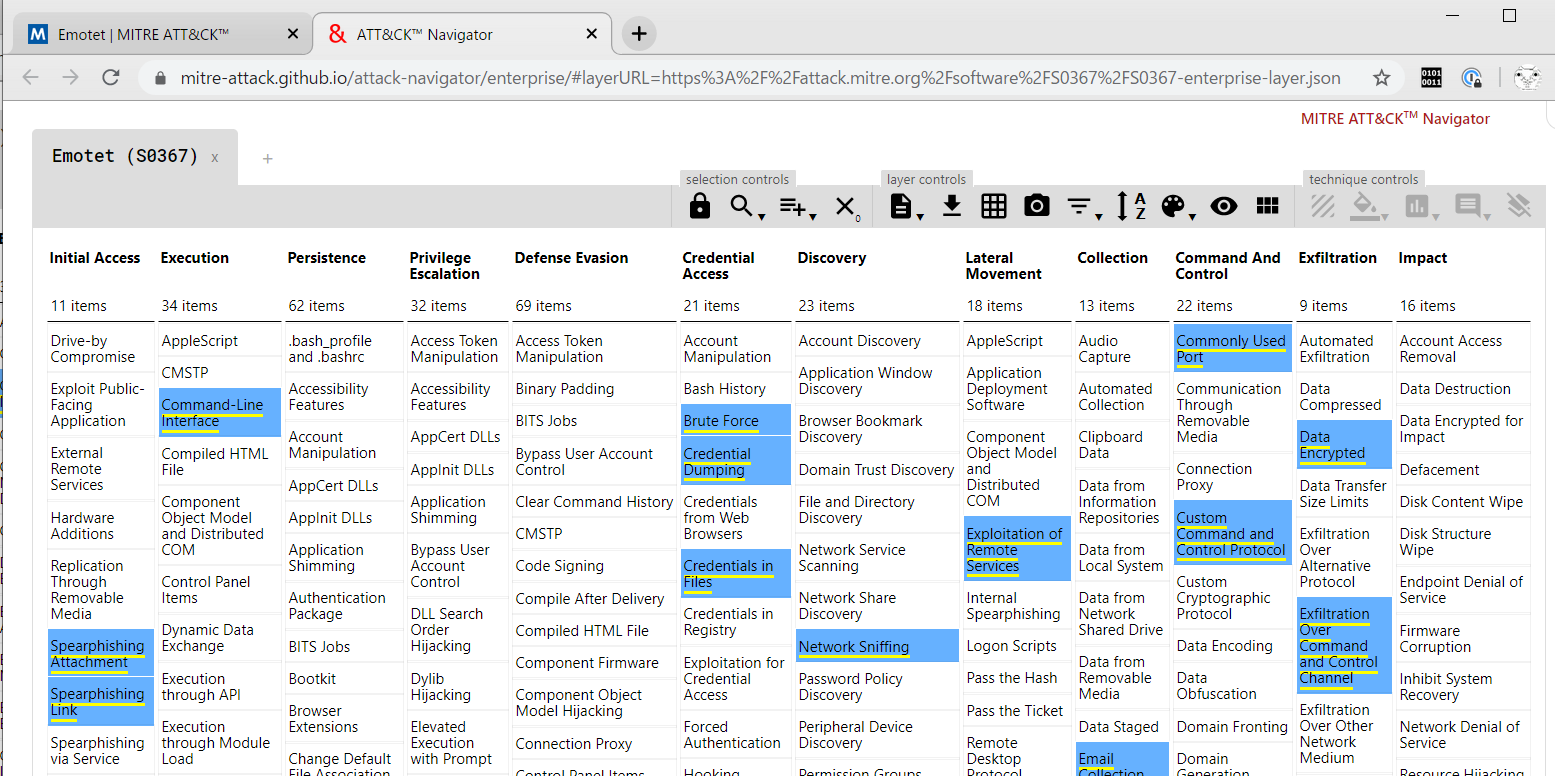
Task: Select the Bash History technique
Action: click(x=736, y=389)
